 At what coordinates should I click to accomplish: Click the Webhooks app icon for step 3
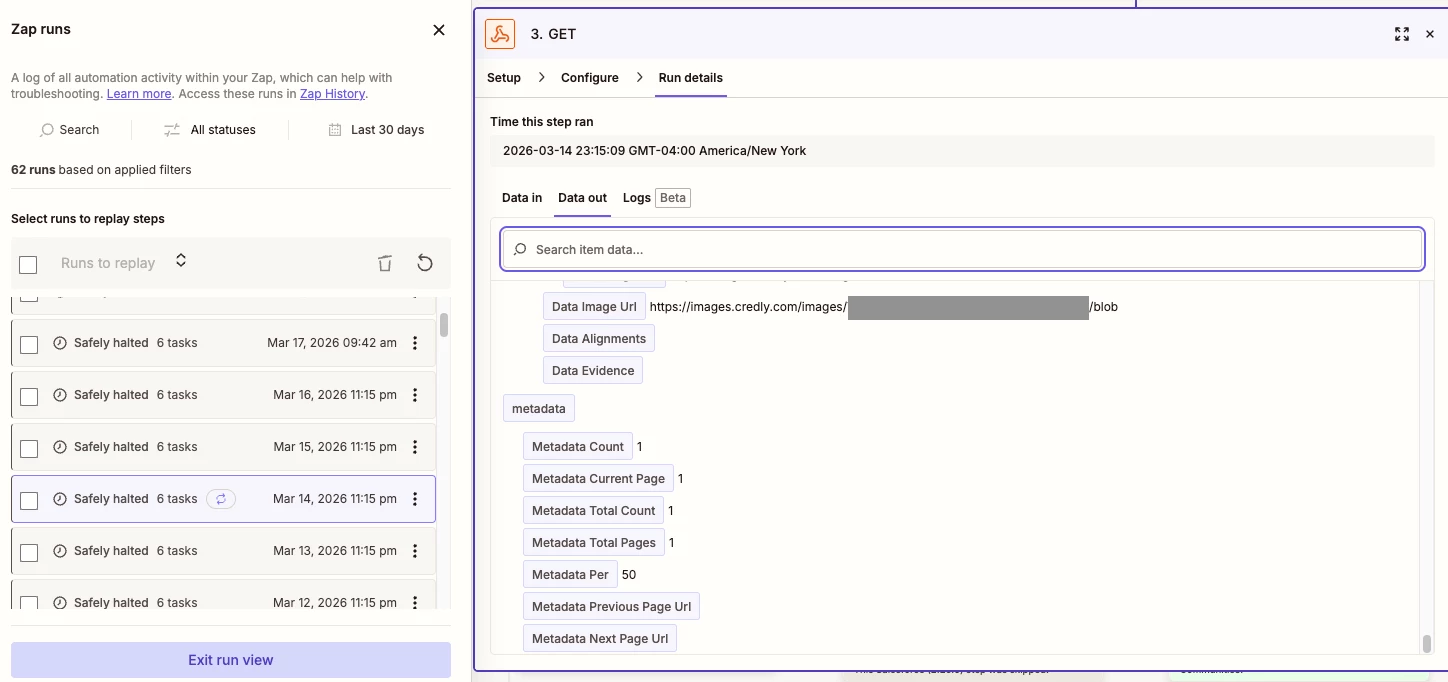click(500, 34)
